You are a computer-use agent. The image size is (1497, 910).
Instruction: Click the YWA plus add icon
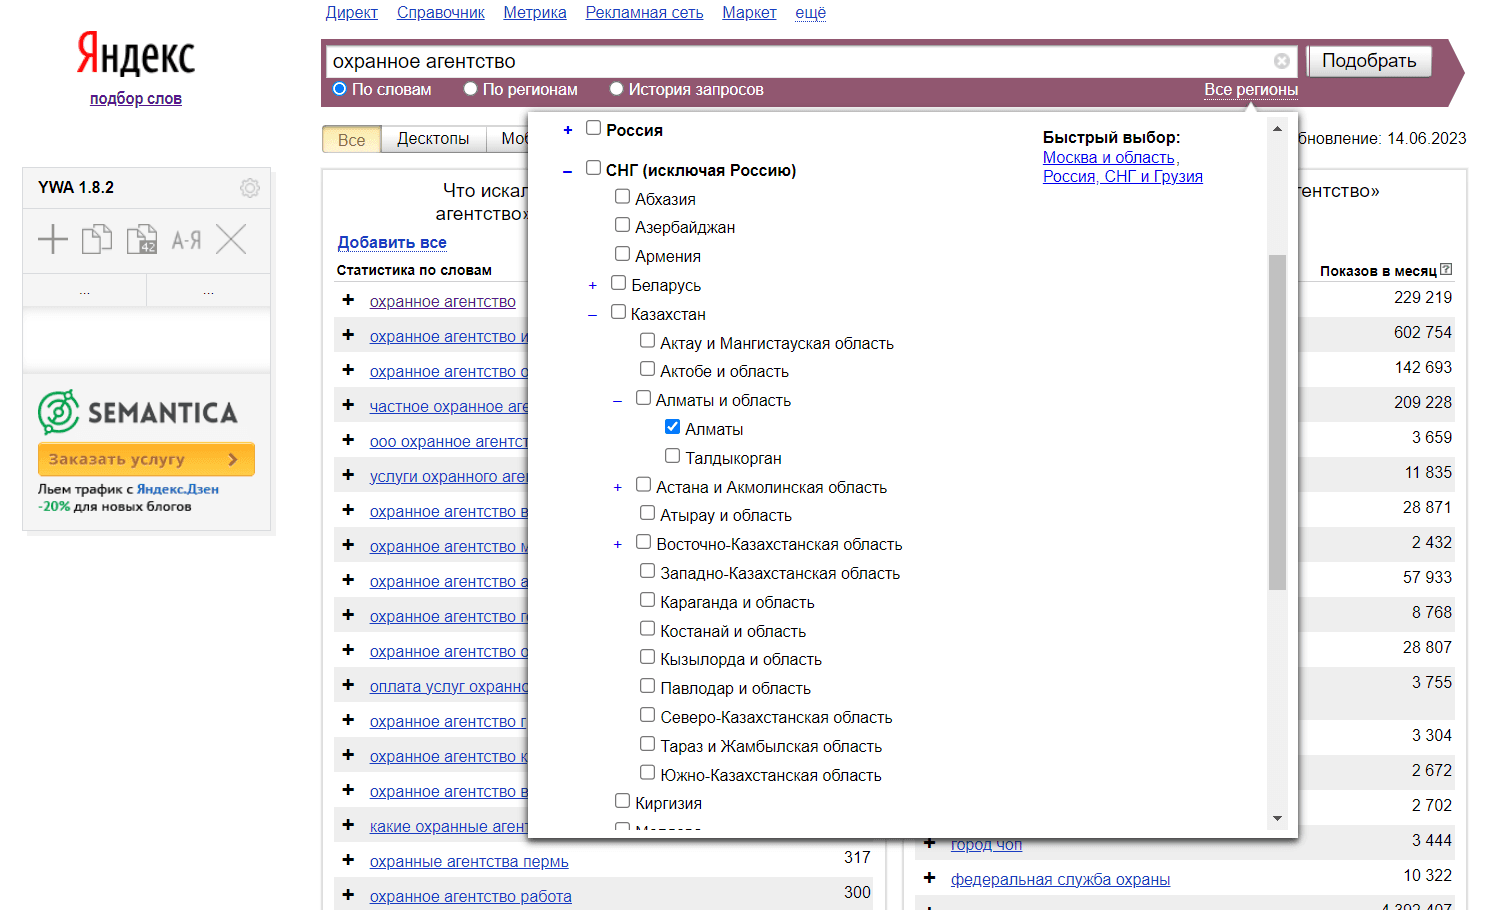(x=52, y=239)
